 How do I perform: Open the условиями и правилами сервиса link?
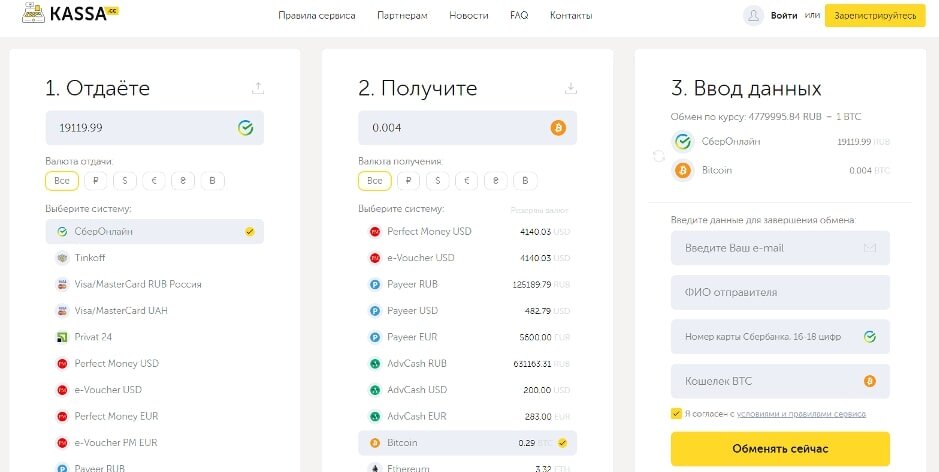pos(801,414)
